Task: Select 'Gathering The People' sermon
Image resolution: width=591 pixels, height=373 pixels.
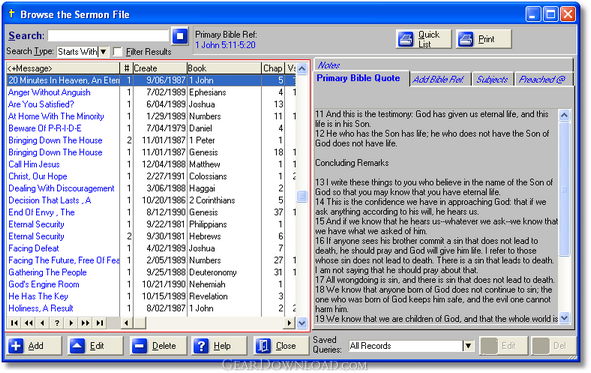Action: [47, 272]
